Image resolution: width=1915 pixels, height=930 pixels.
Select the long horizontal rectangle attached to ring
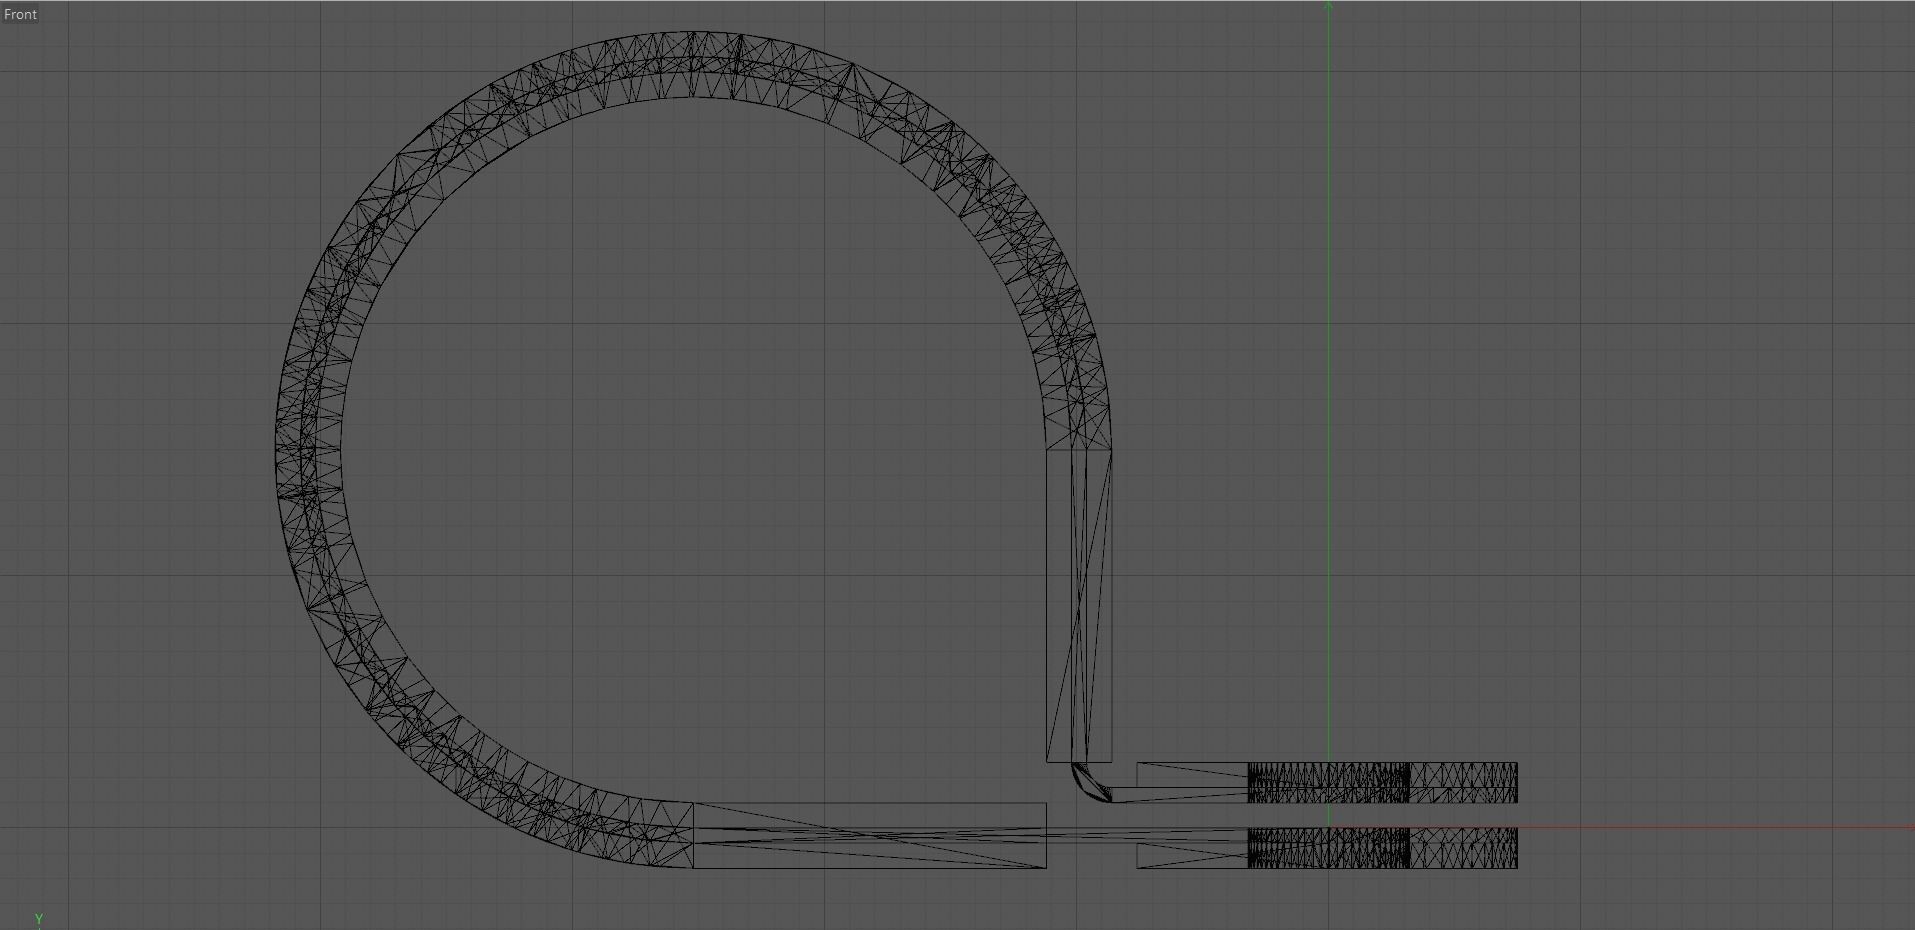coord(869,835)
